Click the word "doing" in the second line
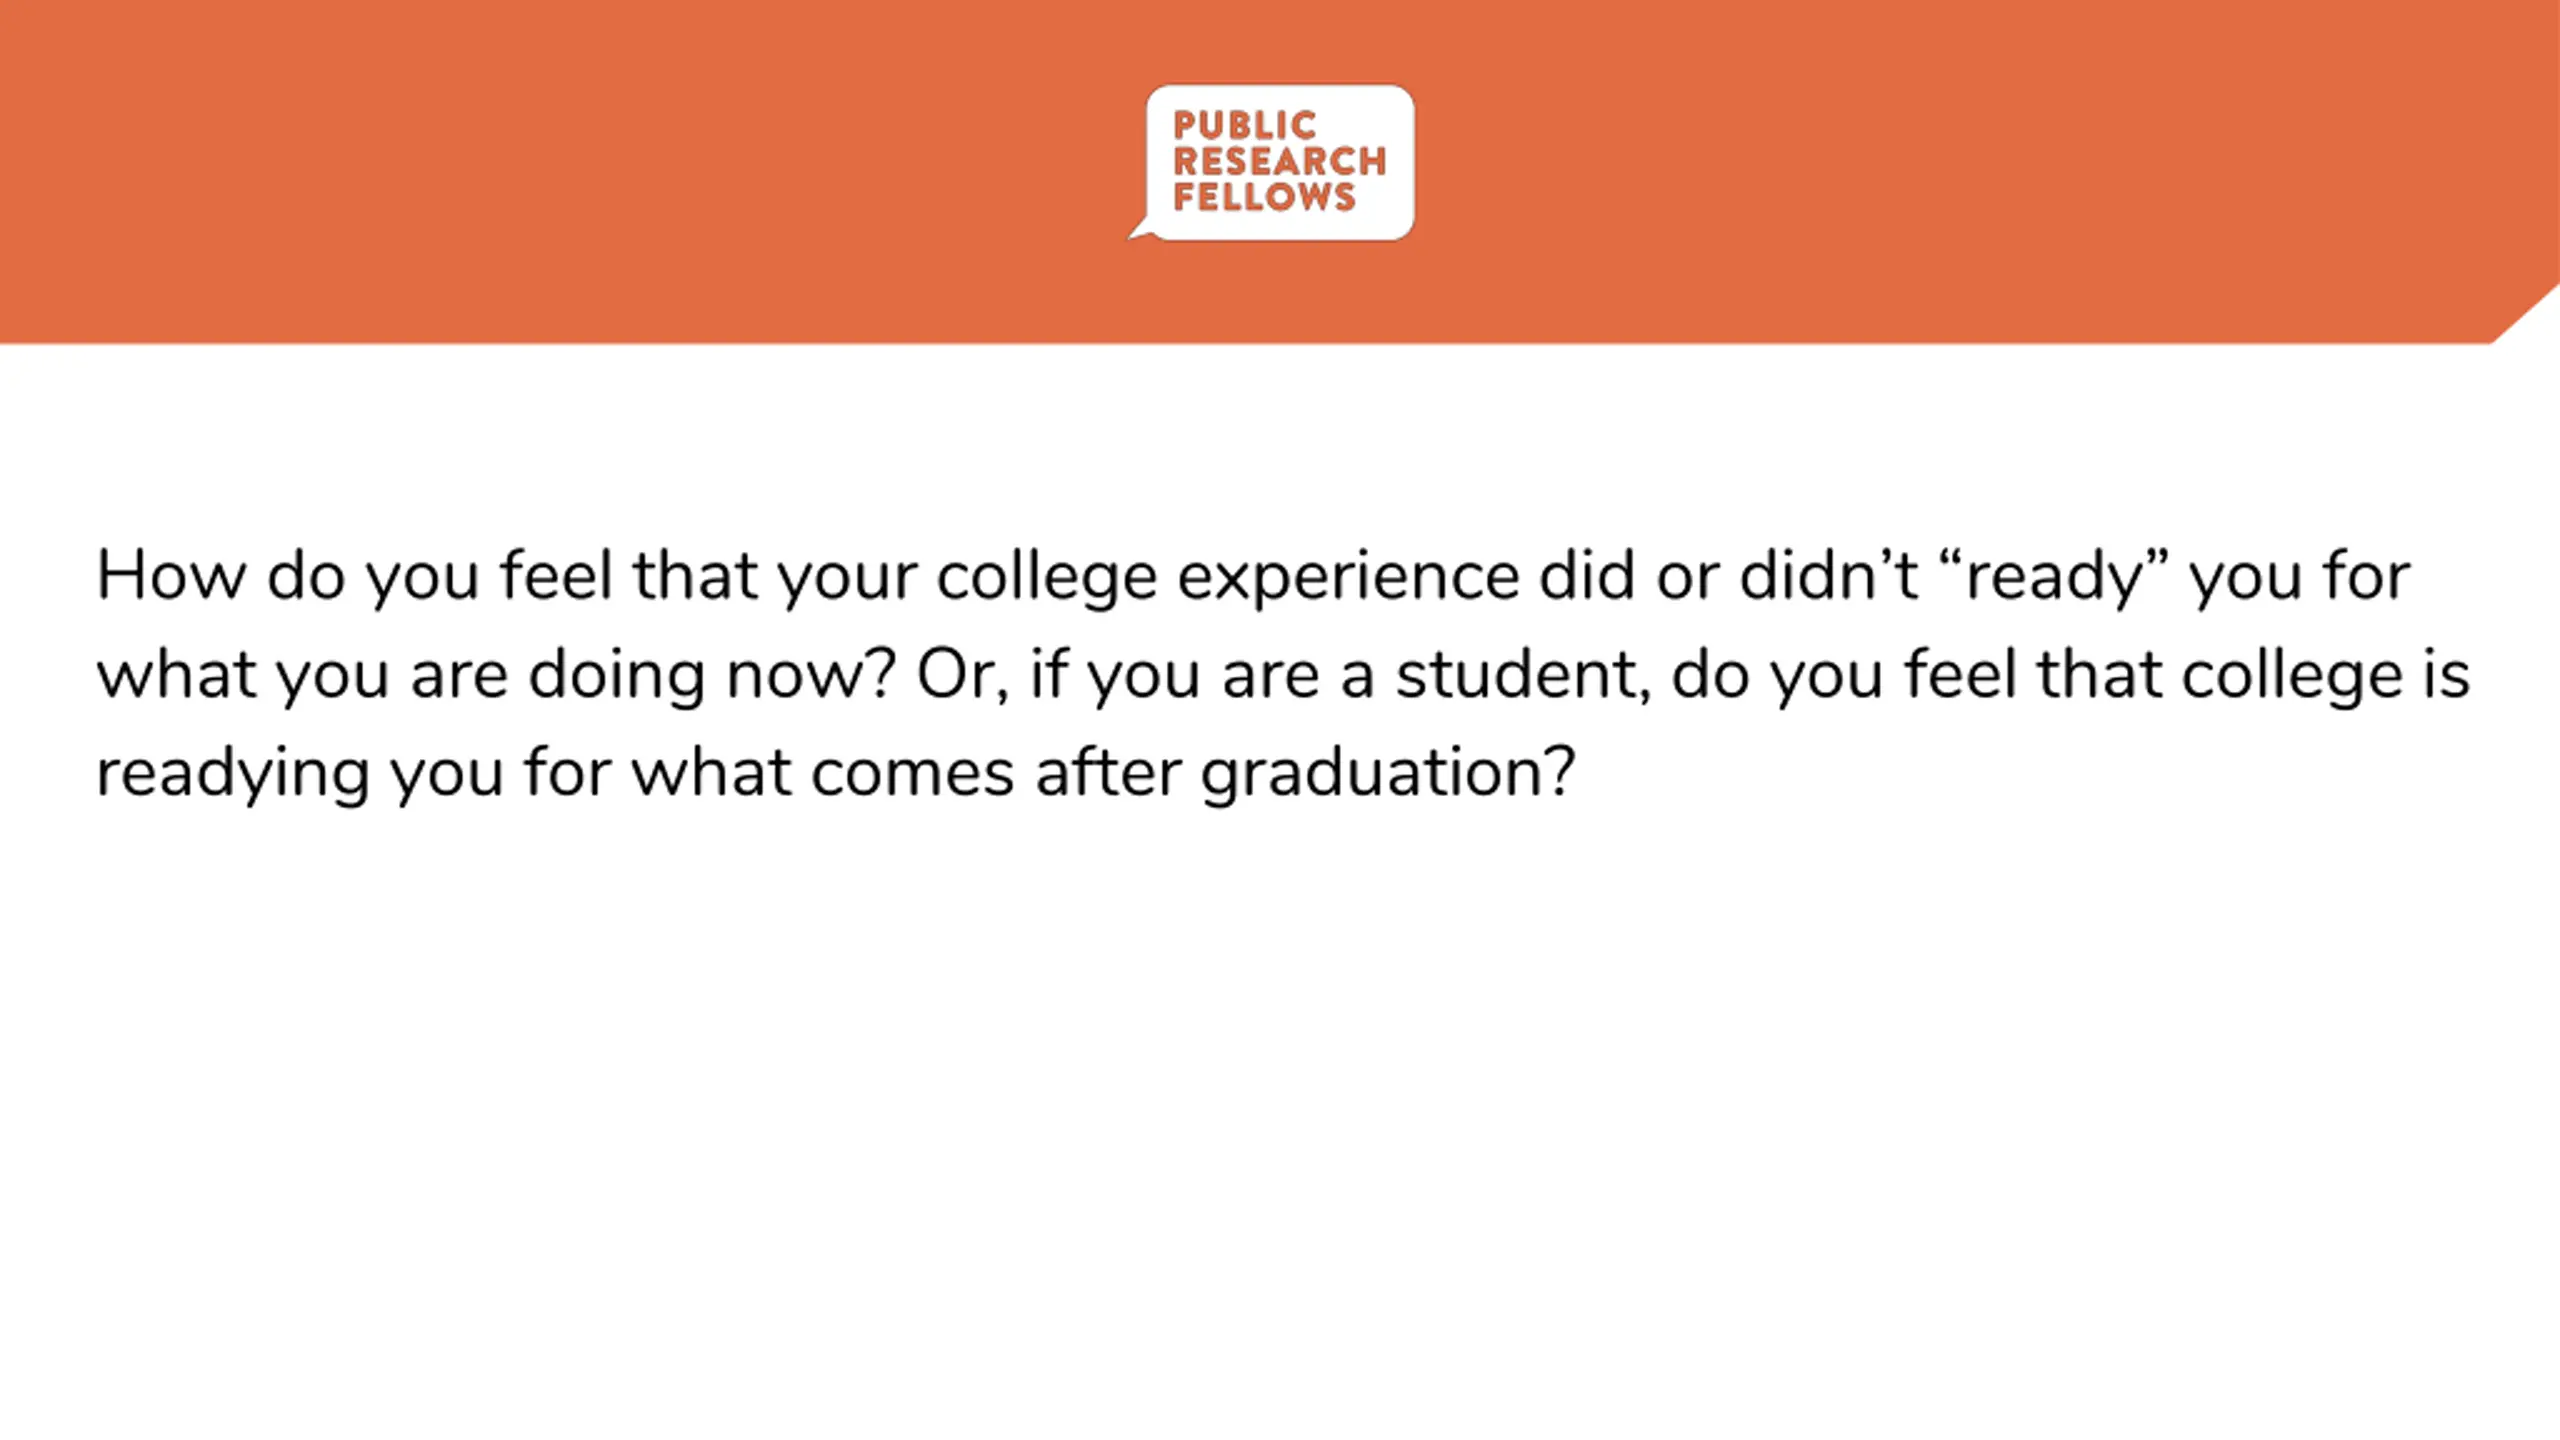Image resolution: width=2560 pixels, height=1440 pixels. tap(617, 677)
